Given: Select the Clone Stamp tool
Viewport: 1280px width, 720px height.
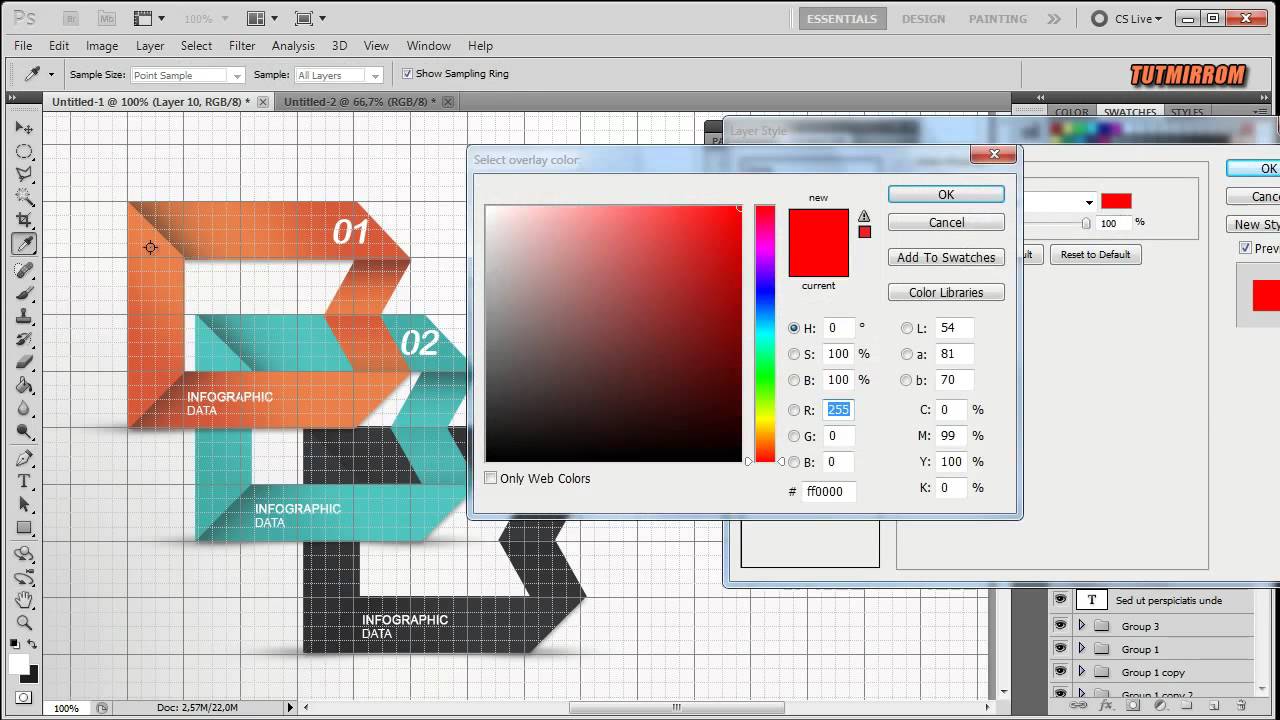Looking at the screenshot, I should 24,316.
